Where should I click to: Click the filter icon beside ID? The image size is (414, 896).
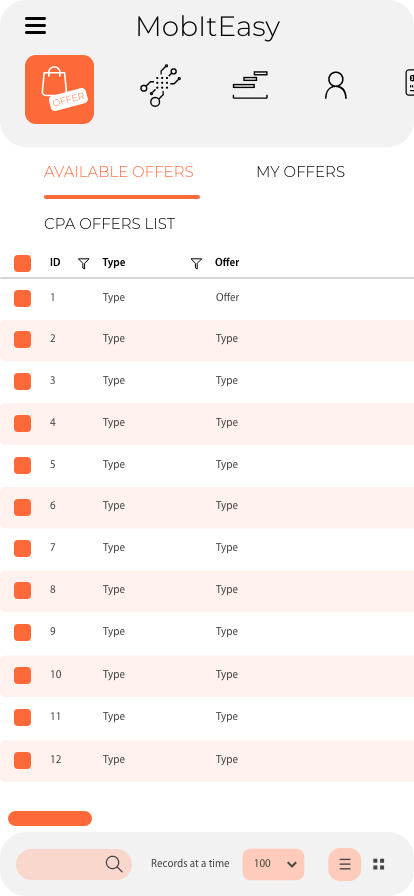83,263
